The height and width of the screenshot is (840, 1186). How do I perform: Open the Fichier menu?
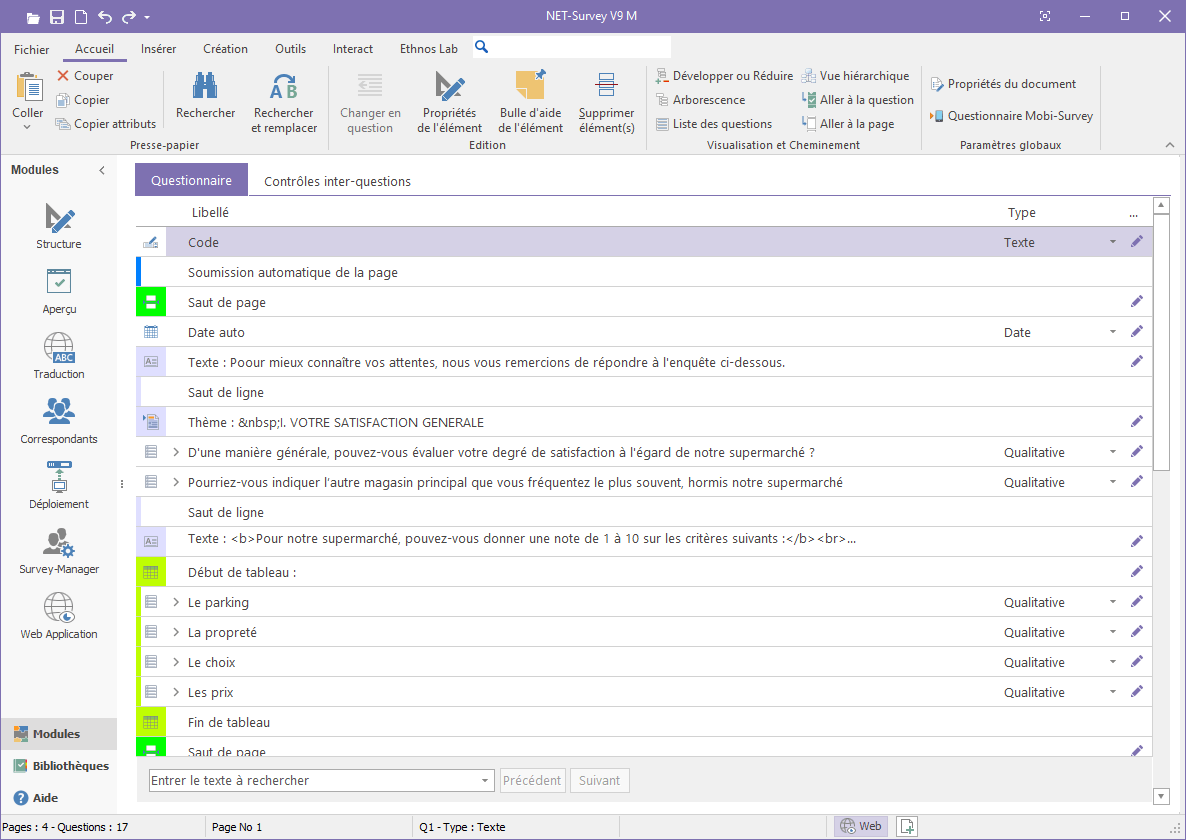tap(32, 49)
